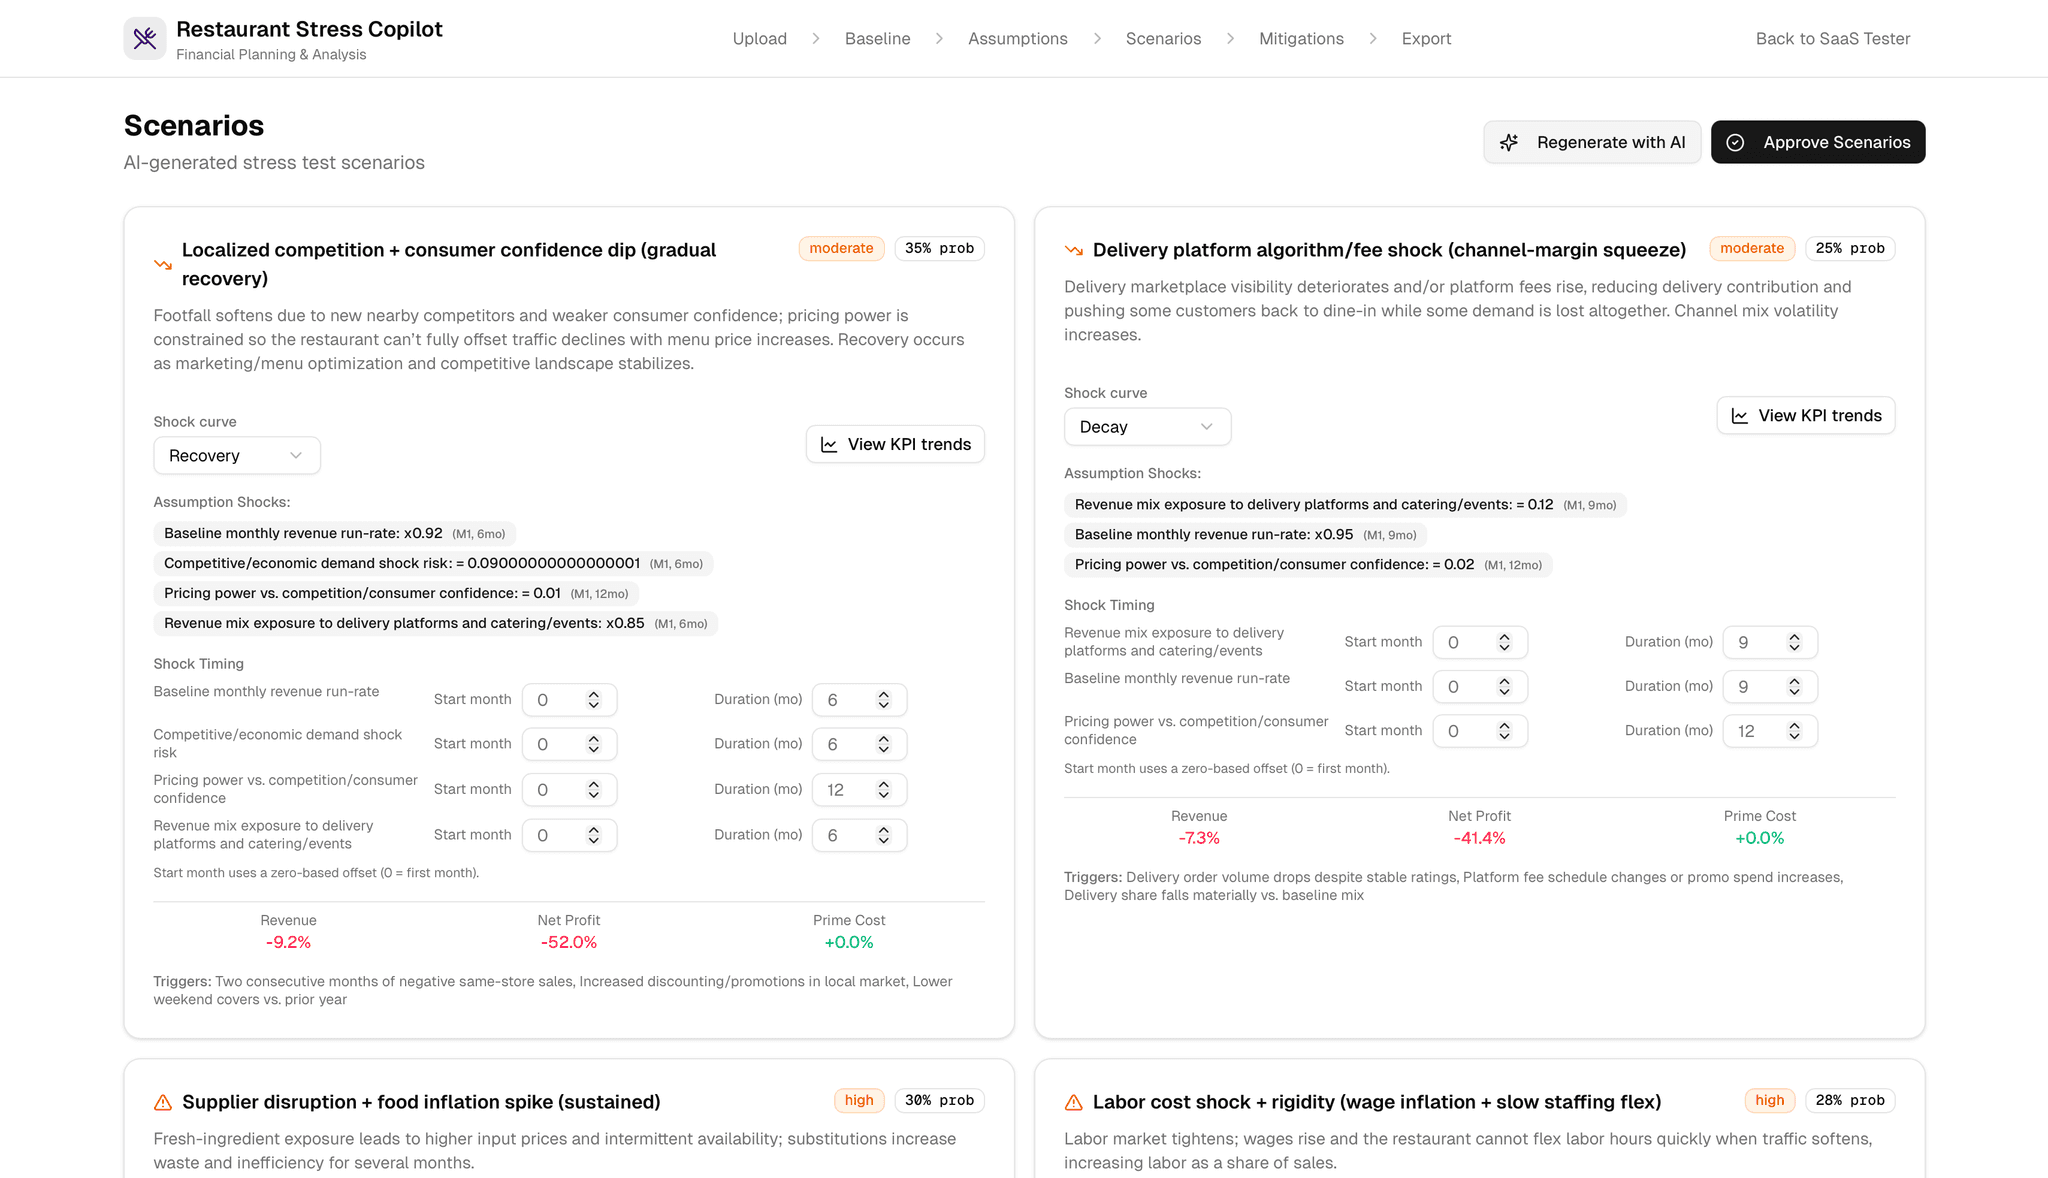The height and width of the screenshot is (1178, 2048).
Task: Click the warning triangle icon next to Supplier disruption
Action: (x=163, y=1103)
